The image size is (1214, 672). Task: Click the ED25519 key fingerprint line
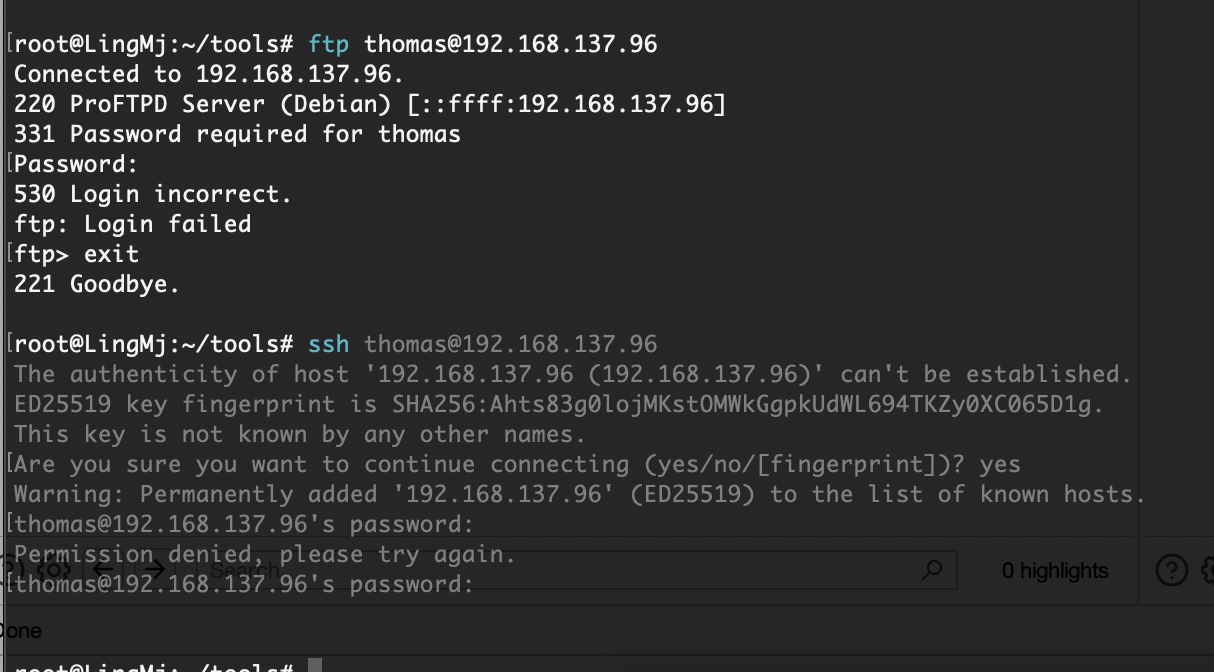coord(558,404)
